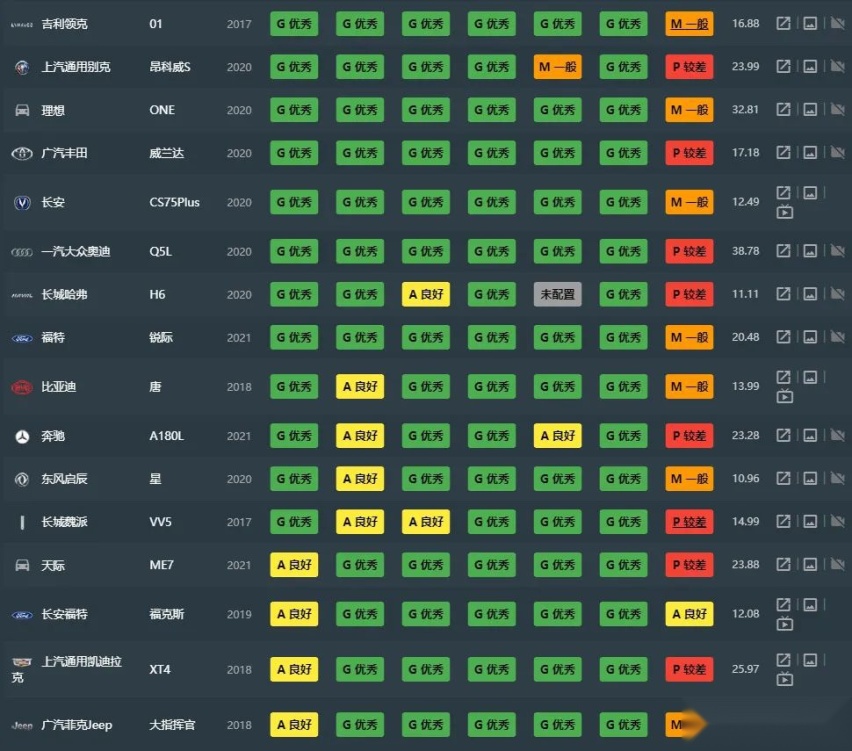Click the brand name 长城魏派
This screenshot has height=751, width=852.
click(x=64, y=522)
